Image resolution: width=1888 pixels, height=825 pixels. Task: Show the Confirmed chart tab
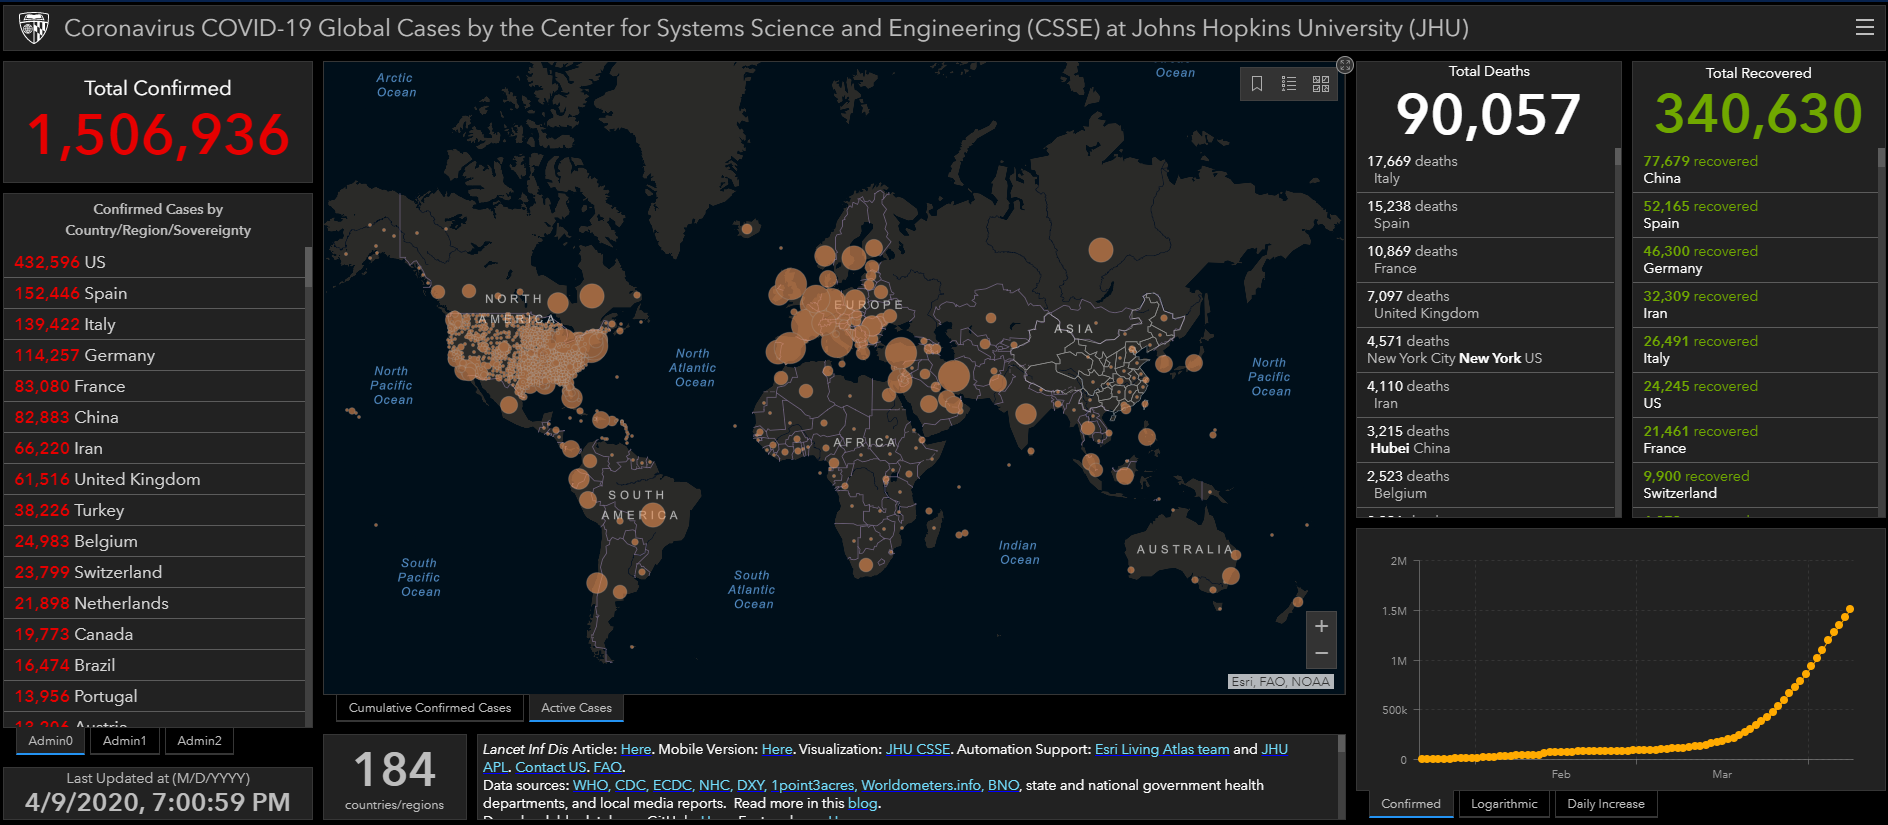click(1411, 804)
